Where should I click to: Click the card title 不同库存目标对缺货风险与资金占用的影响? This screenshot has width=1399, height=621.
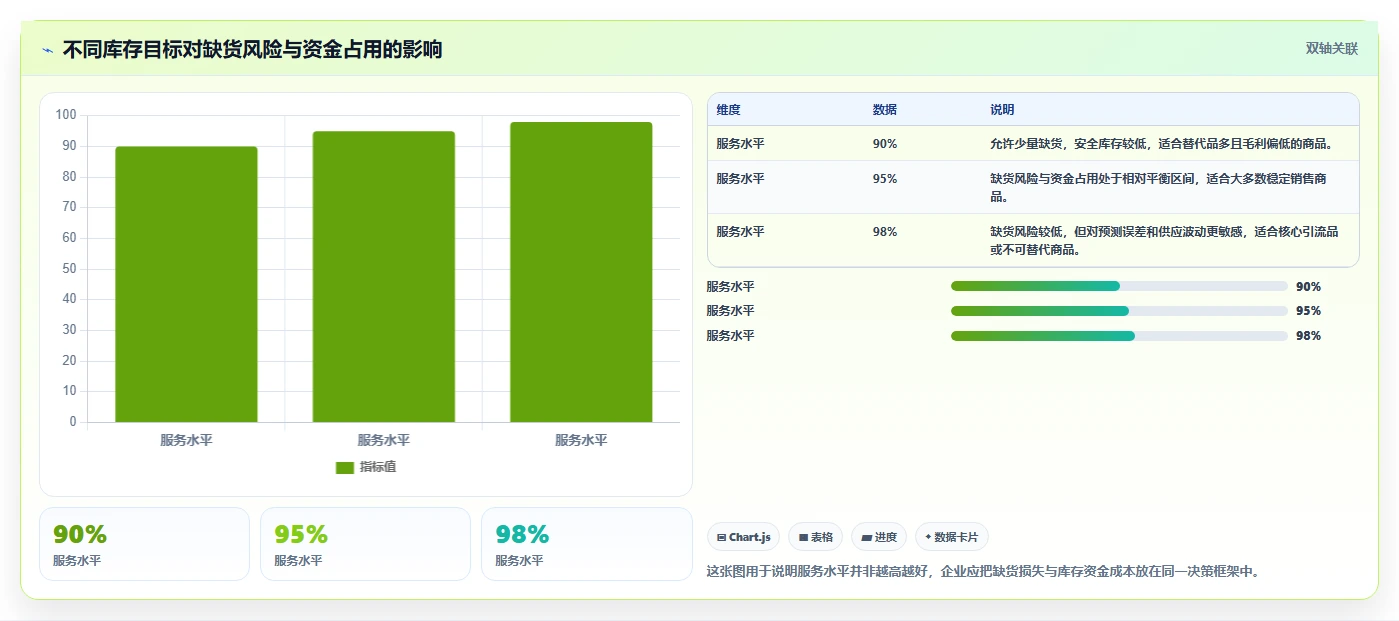[252, 50]
